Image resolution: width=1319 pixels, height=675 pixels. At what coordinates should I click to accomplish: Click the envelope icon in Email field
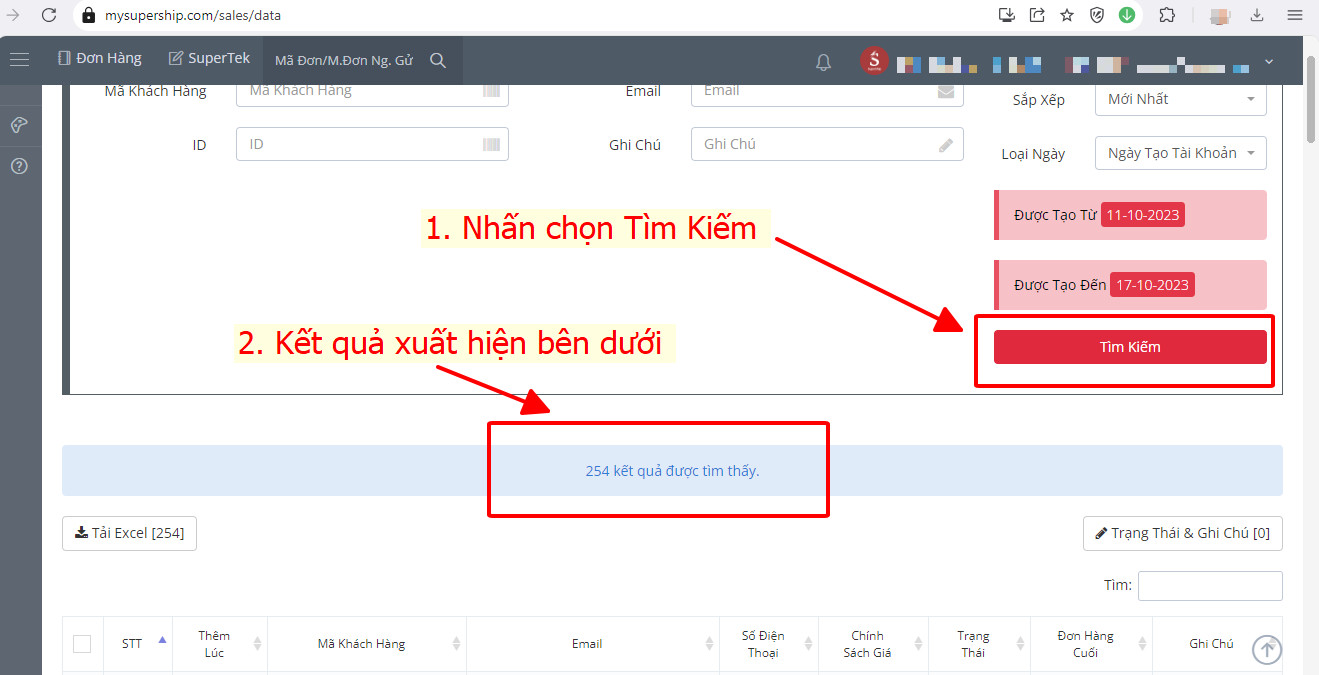pyautogui.click(x=946, y=91)
